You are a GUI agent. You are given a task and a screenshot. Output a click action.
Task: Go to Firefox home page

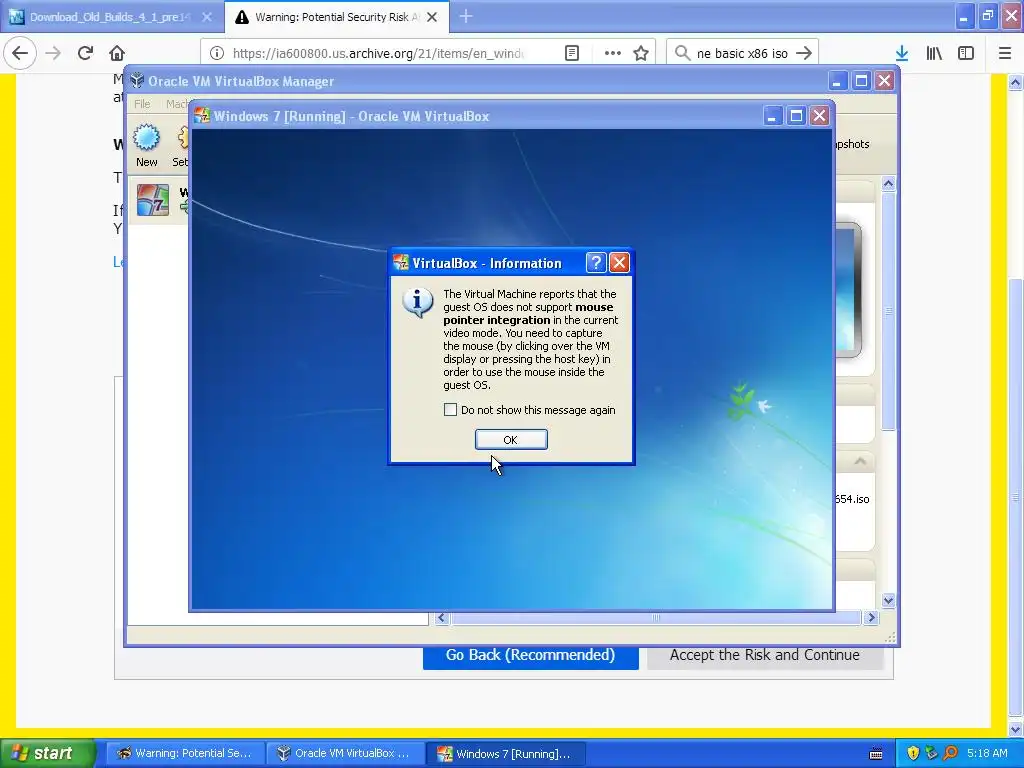click(x=117, y=53)
